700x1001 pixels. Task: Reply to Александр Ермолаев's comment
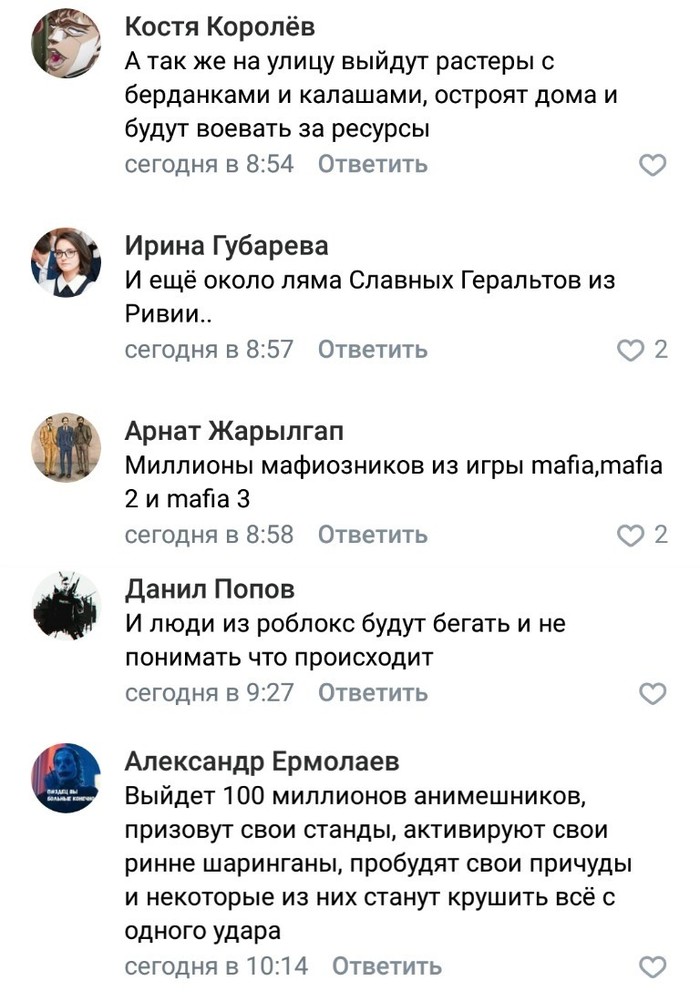[x=387, y=967]
